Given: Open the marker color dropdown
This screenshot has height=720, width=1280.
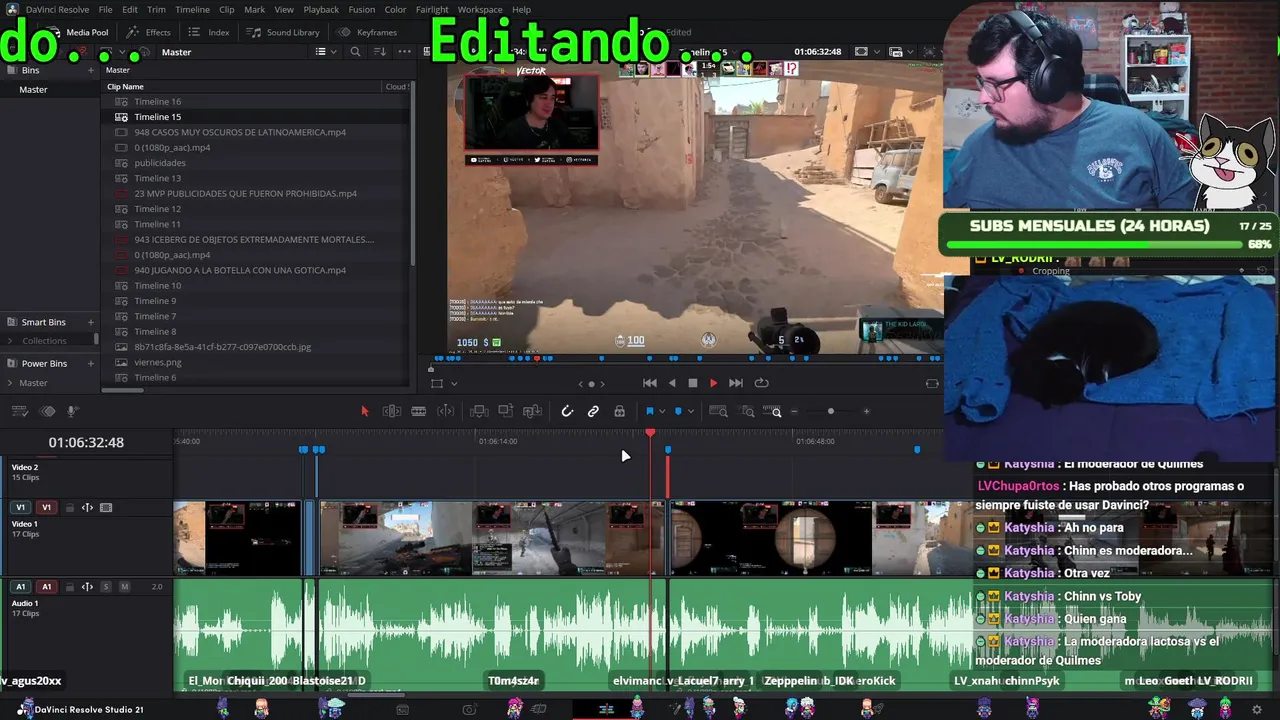Looking at the screenshot, I should coord(690,412).
